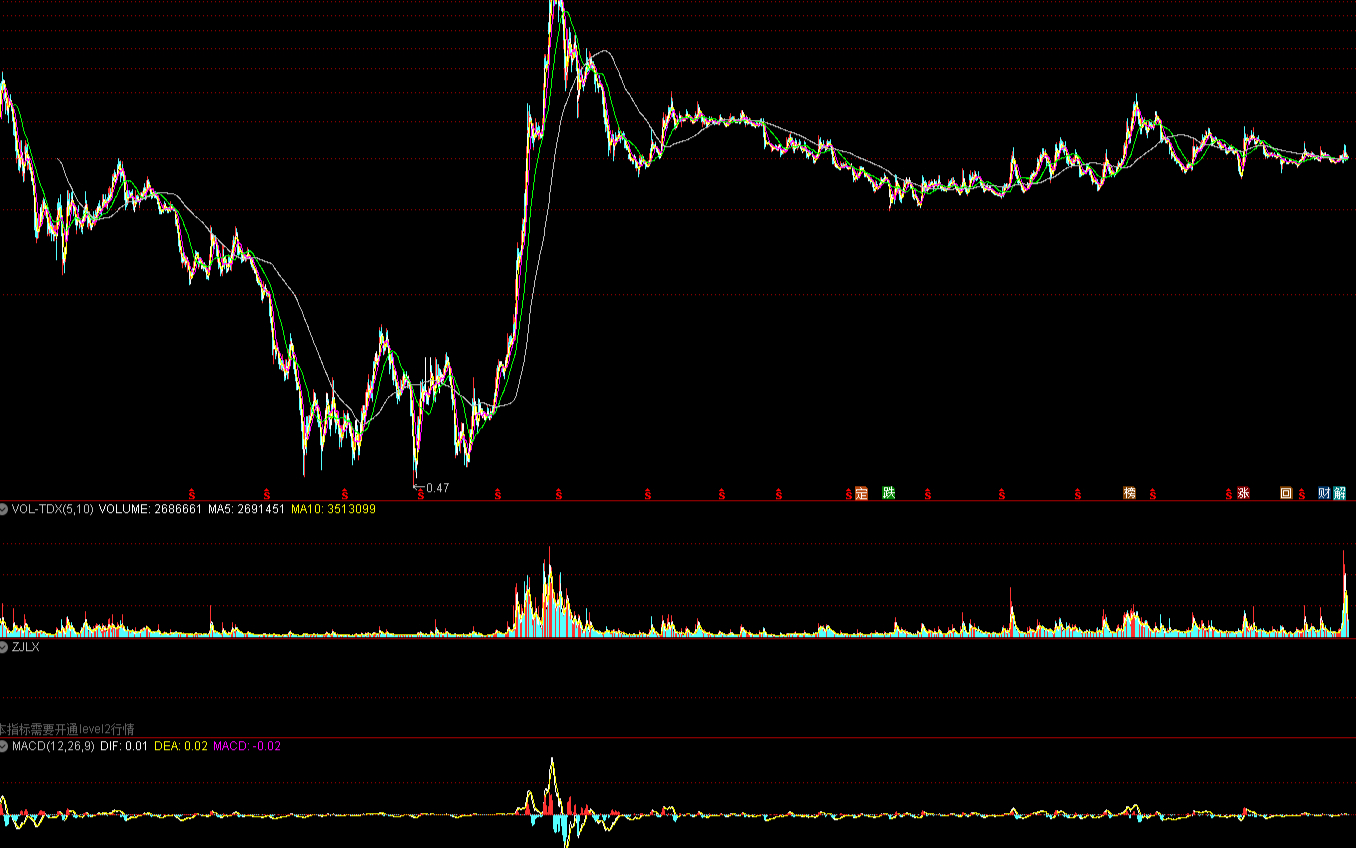Click the MACD(12,26,9) indicator name
Screen dimensions: 1356x848
tap(53, 746)
